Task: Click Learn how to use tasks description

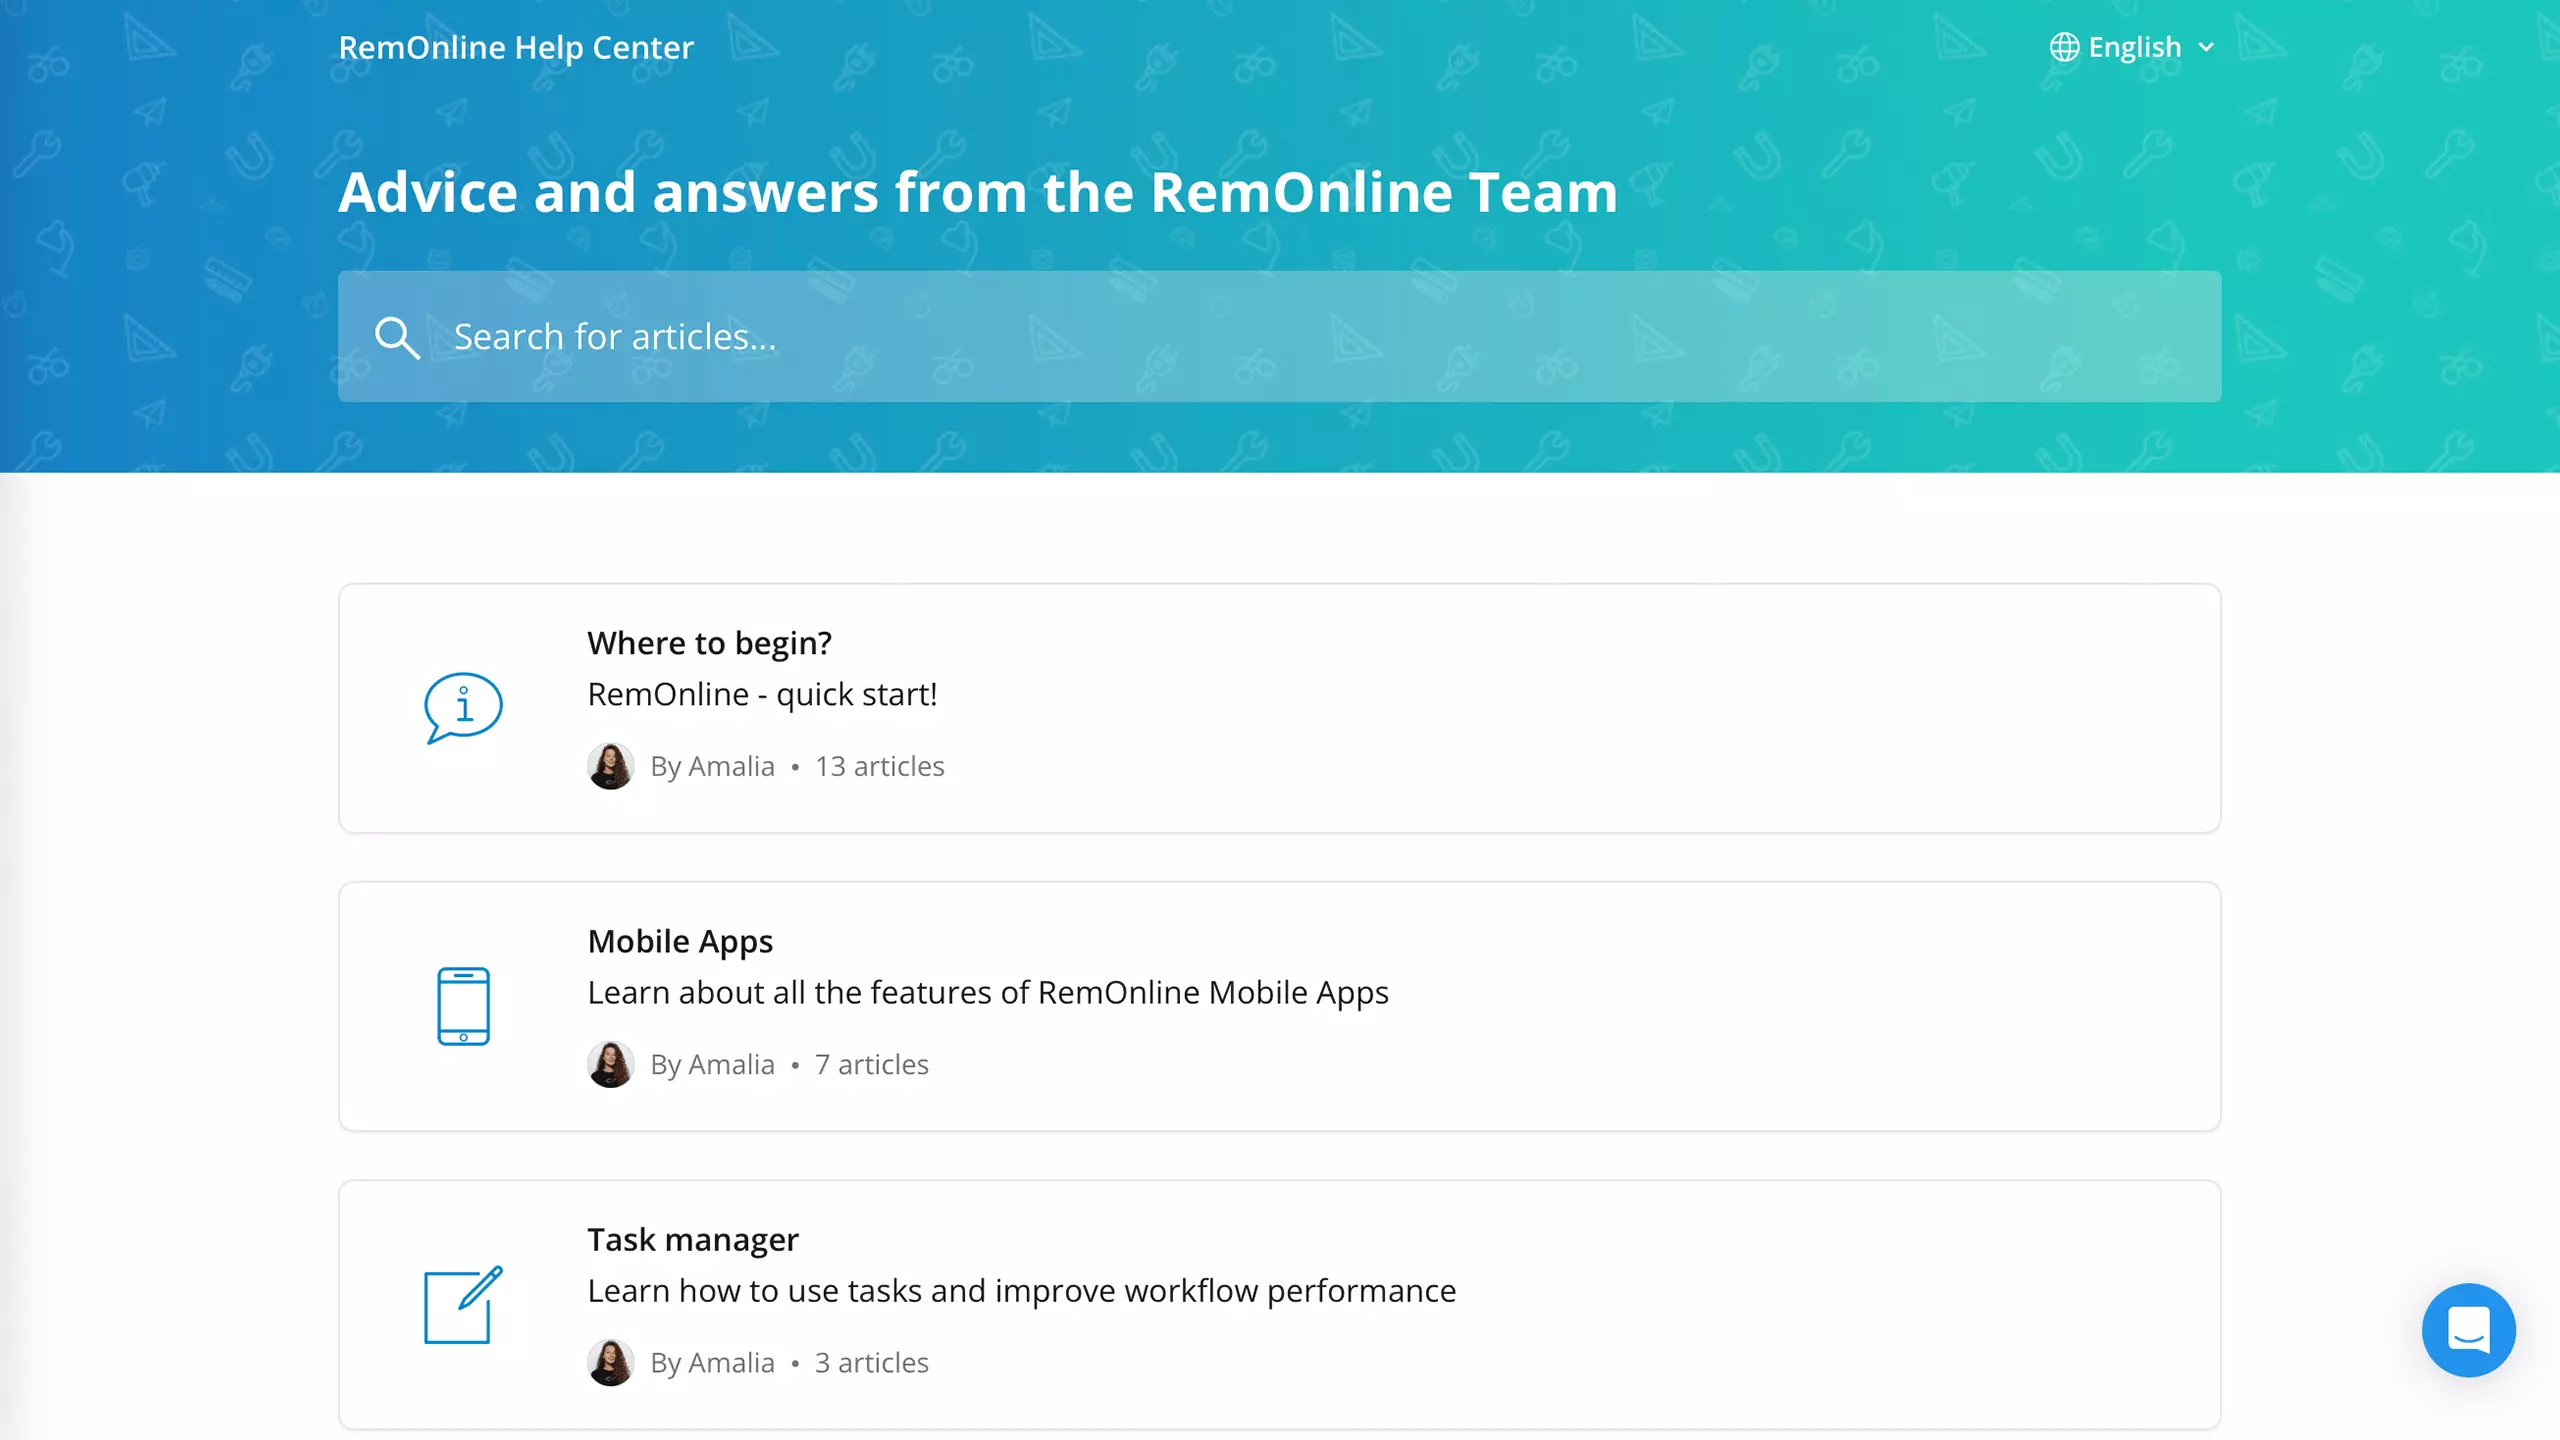Action: tap(1021, 1291)
